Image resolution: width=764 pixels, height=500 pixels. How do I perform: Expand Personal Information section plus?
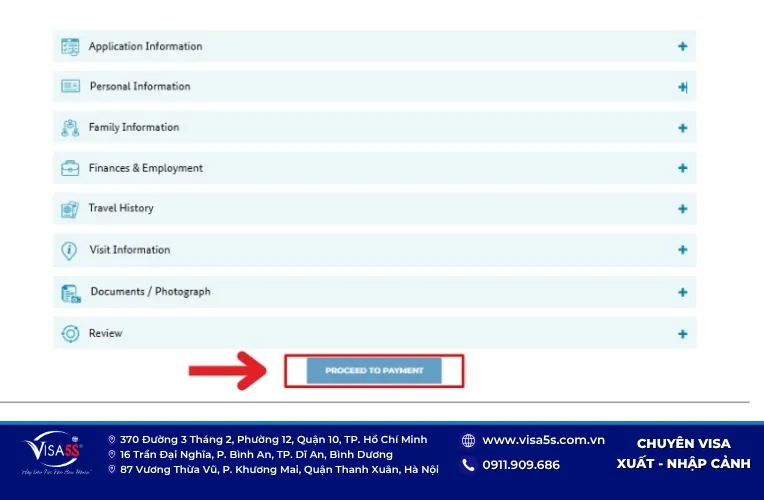point(683,87)
